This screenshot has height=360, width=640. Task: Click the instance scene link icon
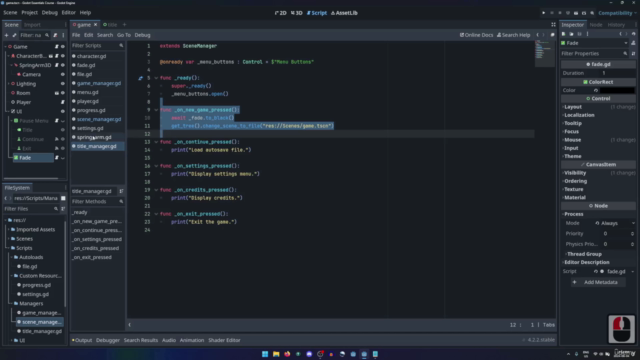click(x=14, y=36)
